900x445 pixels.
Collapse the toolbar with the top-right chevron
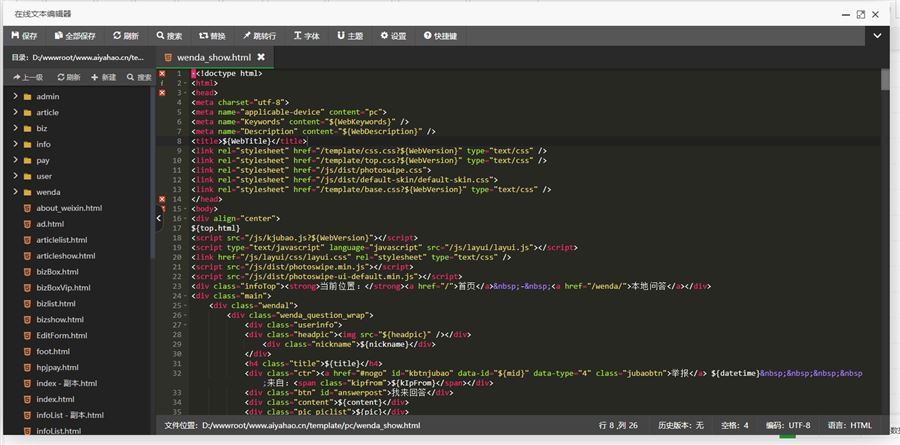[x=877, y=36]
